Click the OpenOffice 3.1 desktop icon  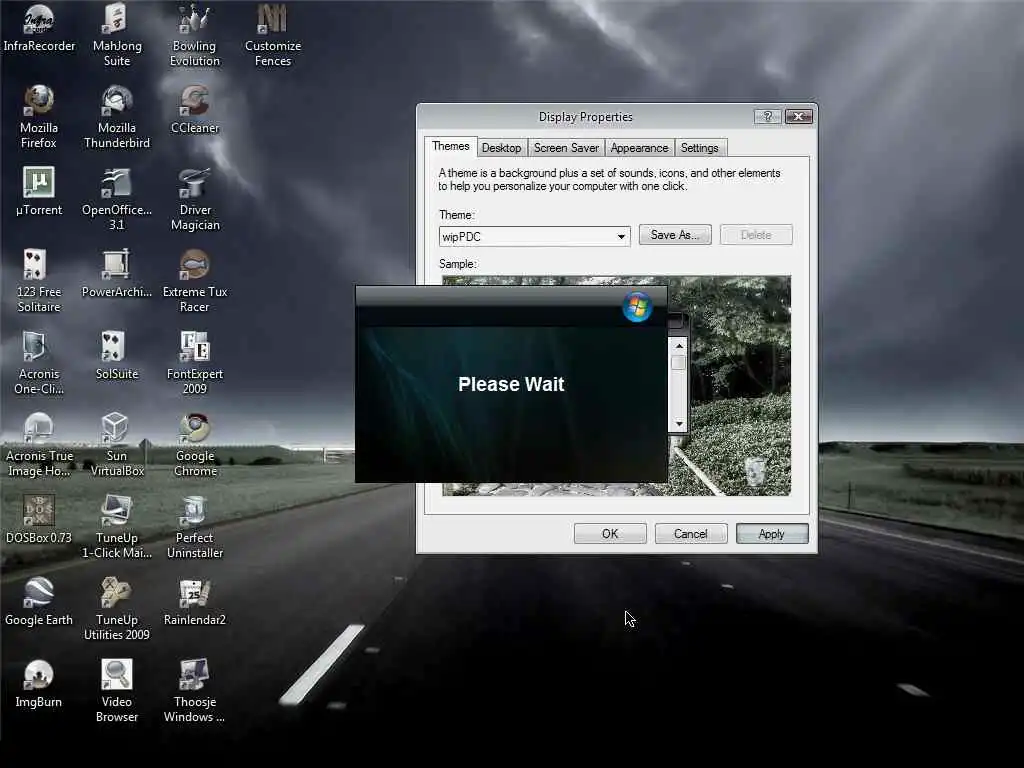[117, 199]
